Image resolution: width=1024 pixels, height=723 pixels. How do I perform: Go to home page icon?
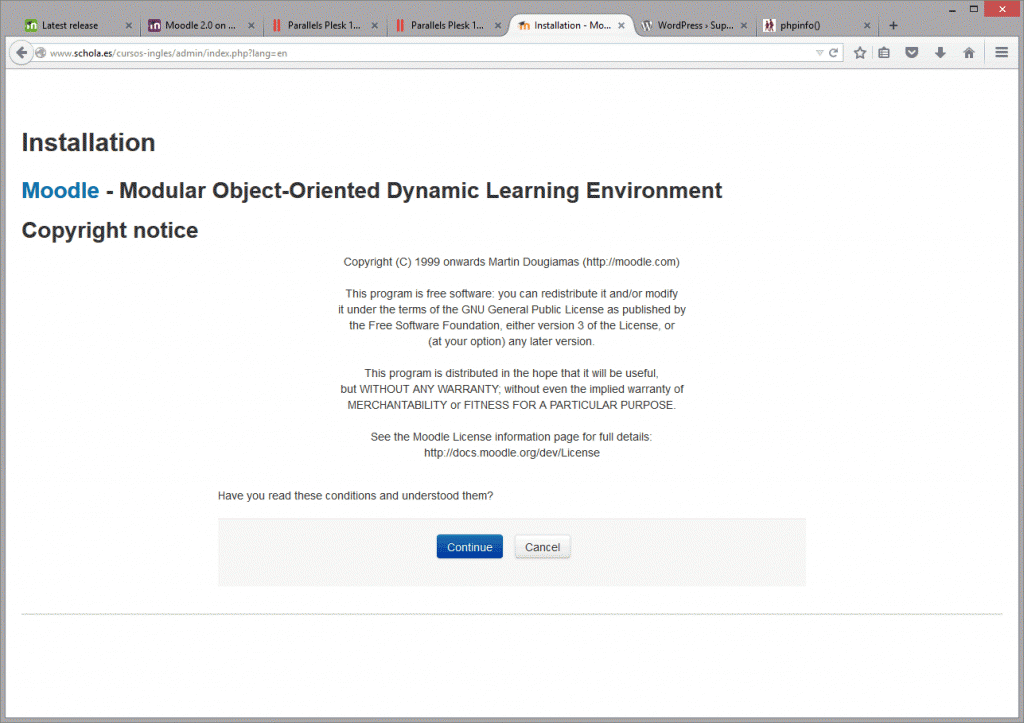(968, 53)
